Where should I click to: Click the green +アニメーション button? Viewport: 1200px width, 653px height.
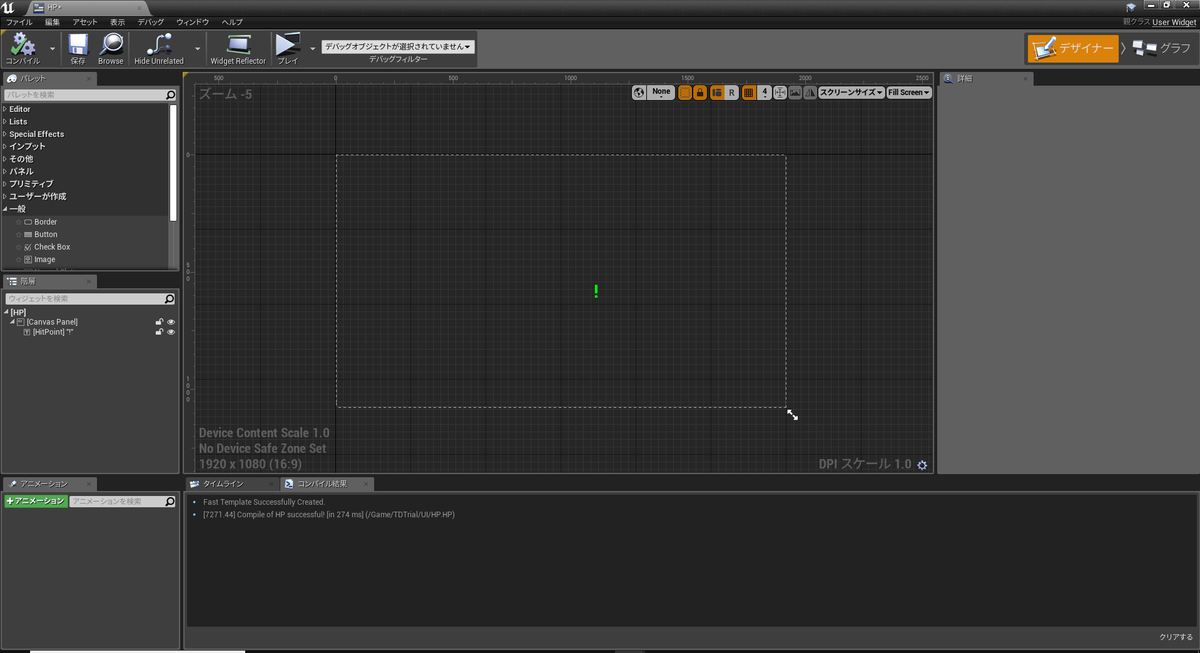coord(35,501)
